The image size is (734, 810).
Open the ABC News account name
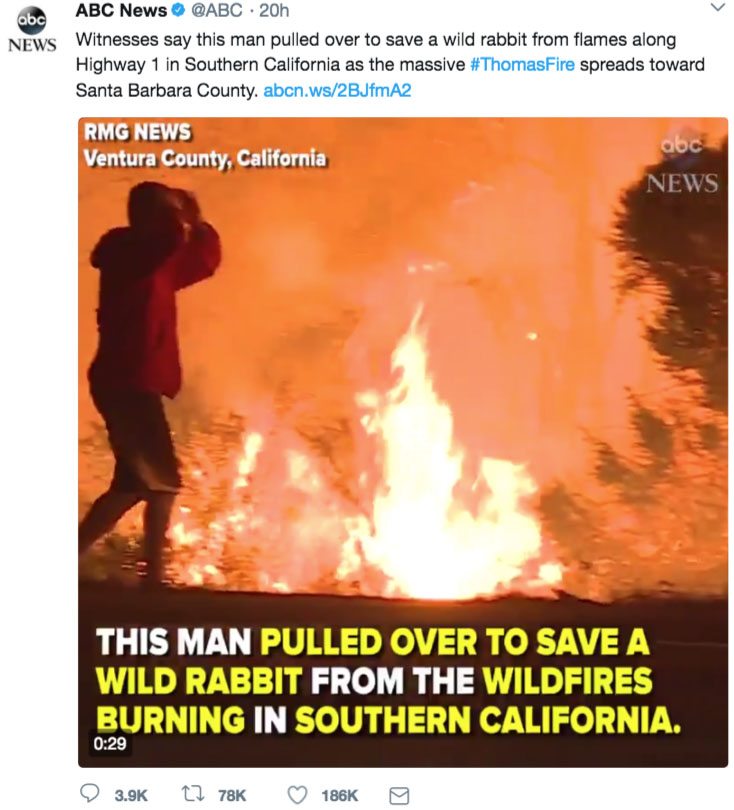121,10
